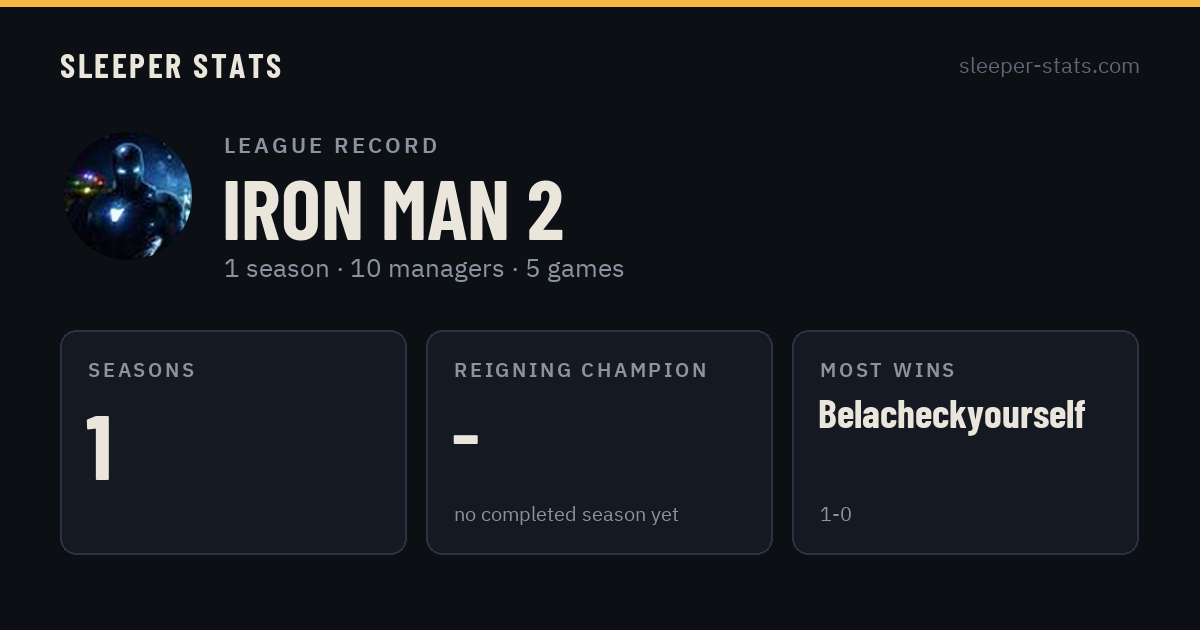Open the sleeper-stats.com link
Image resolution: width=1200 pixels, height=630 pixels.
pos(1049,66)
